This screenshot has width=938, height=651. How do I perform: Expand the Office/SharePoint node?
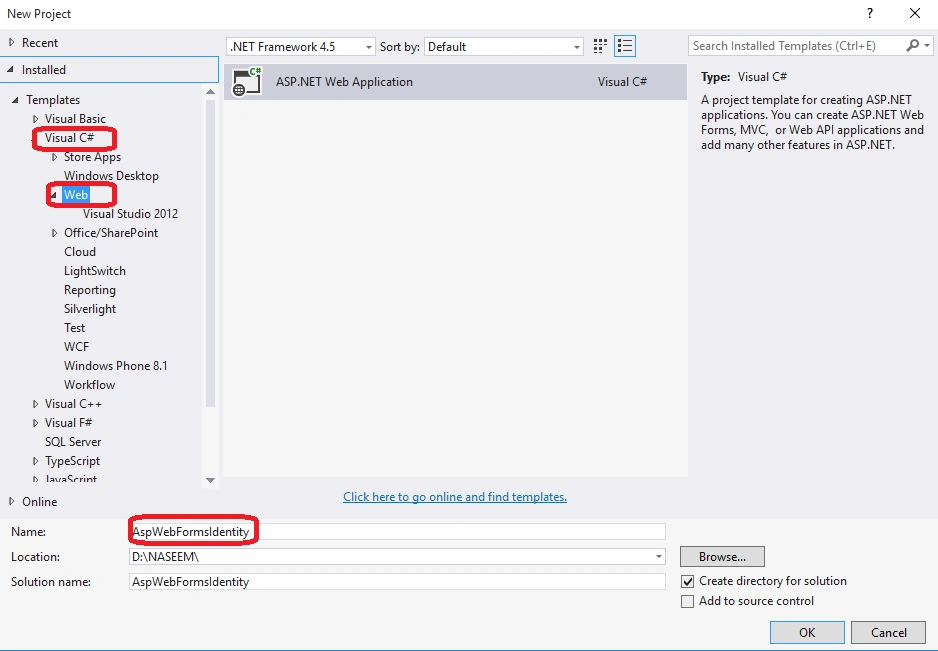(54, 233)
